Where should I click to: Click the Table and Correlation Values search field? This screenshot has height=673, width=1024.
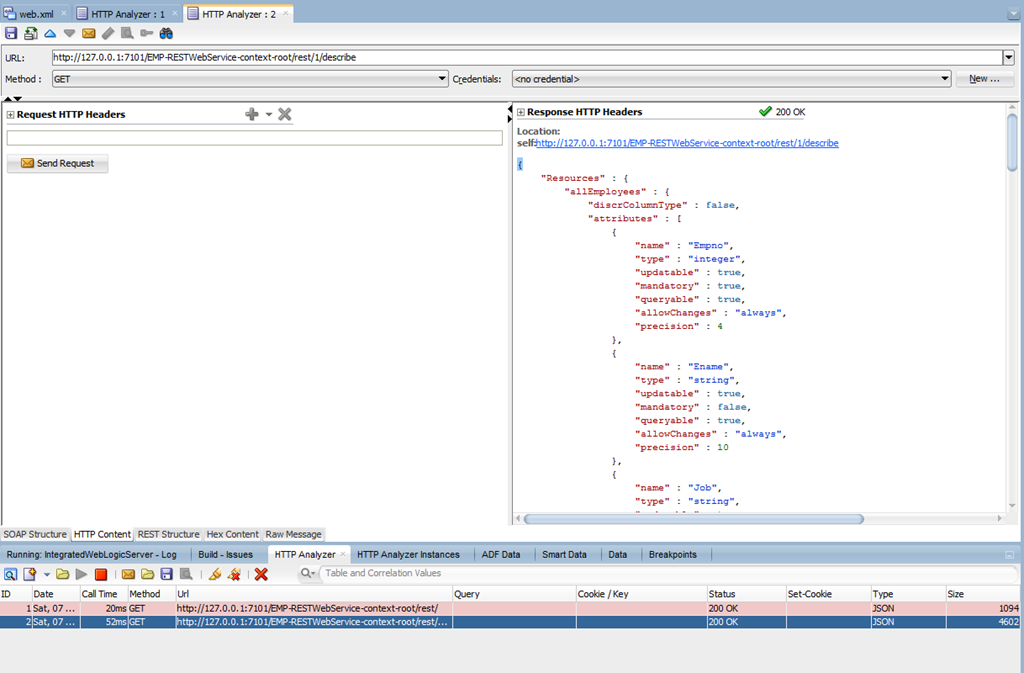pos(400,573)
